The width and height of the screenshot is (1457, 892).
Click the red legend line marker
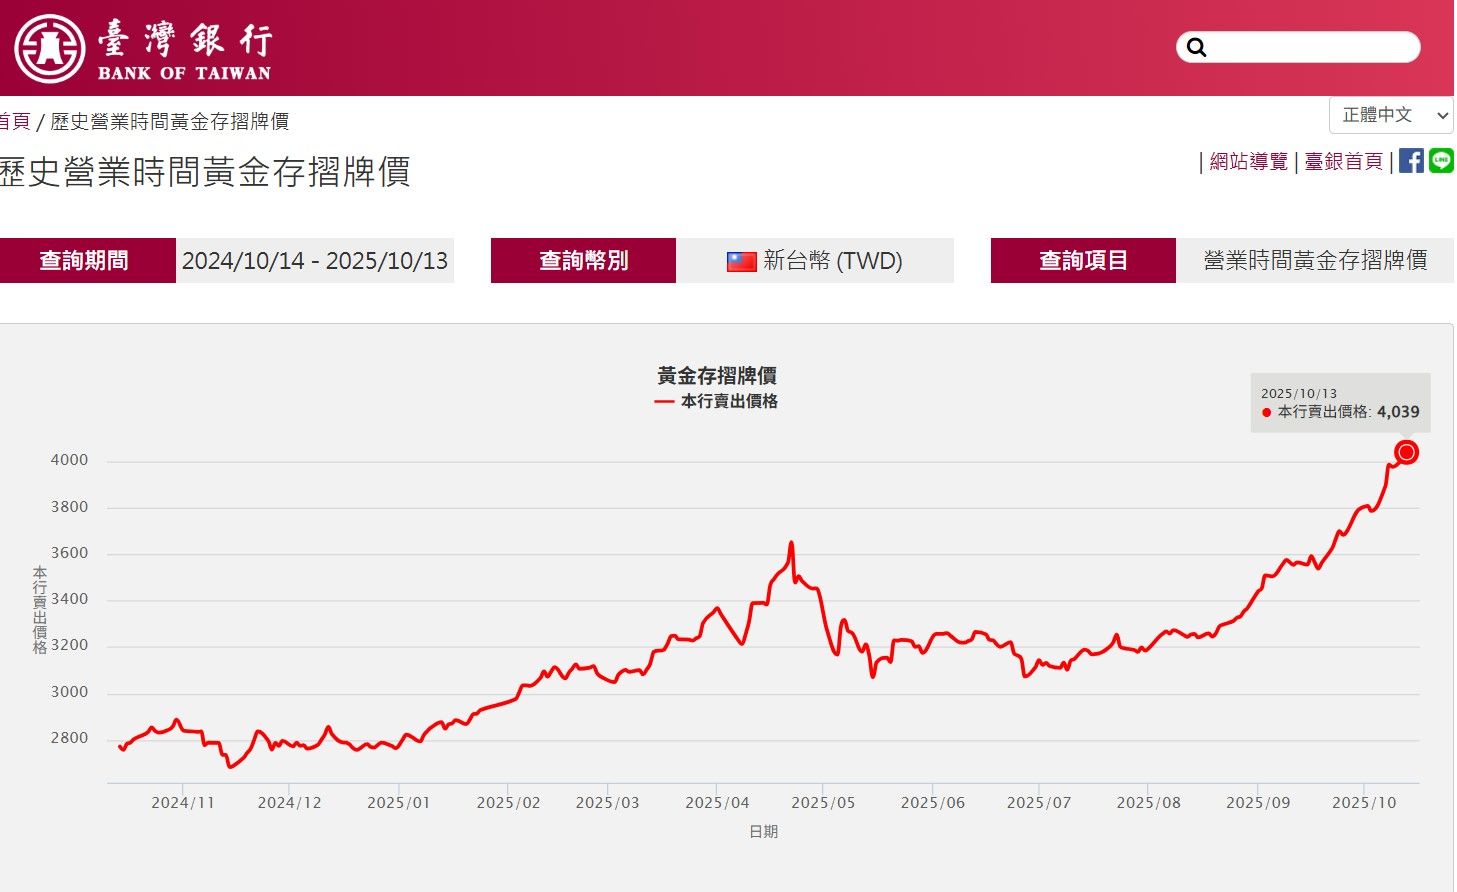point(662,401)
